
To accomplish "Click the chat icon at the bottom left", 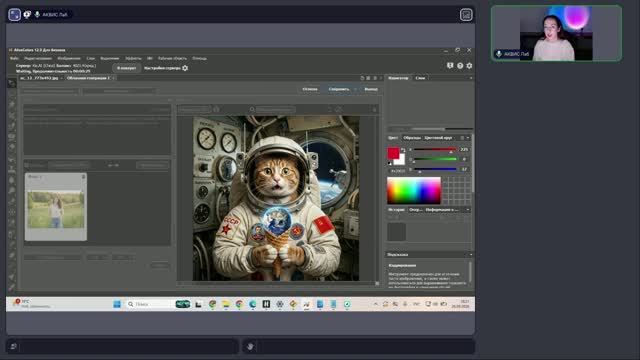I will click(13, 347).
